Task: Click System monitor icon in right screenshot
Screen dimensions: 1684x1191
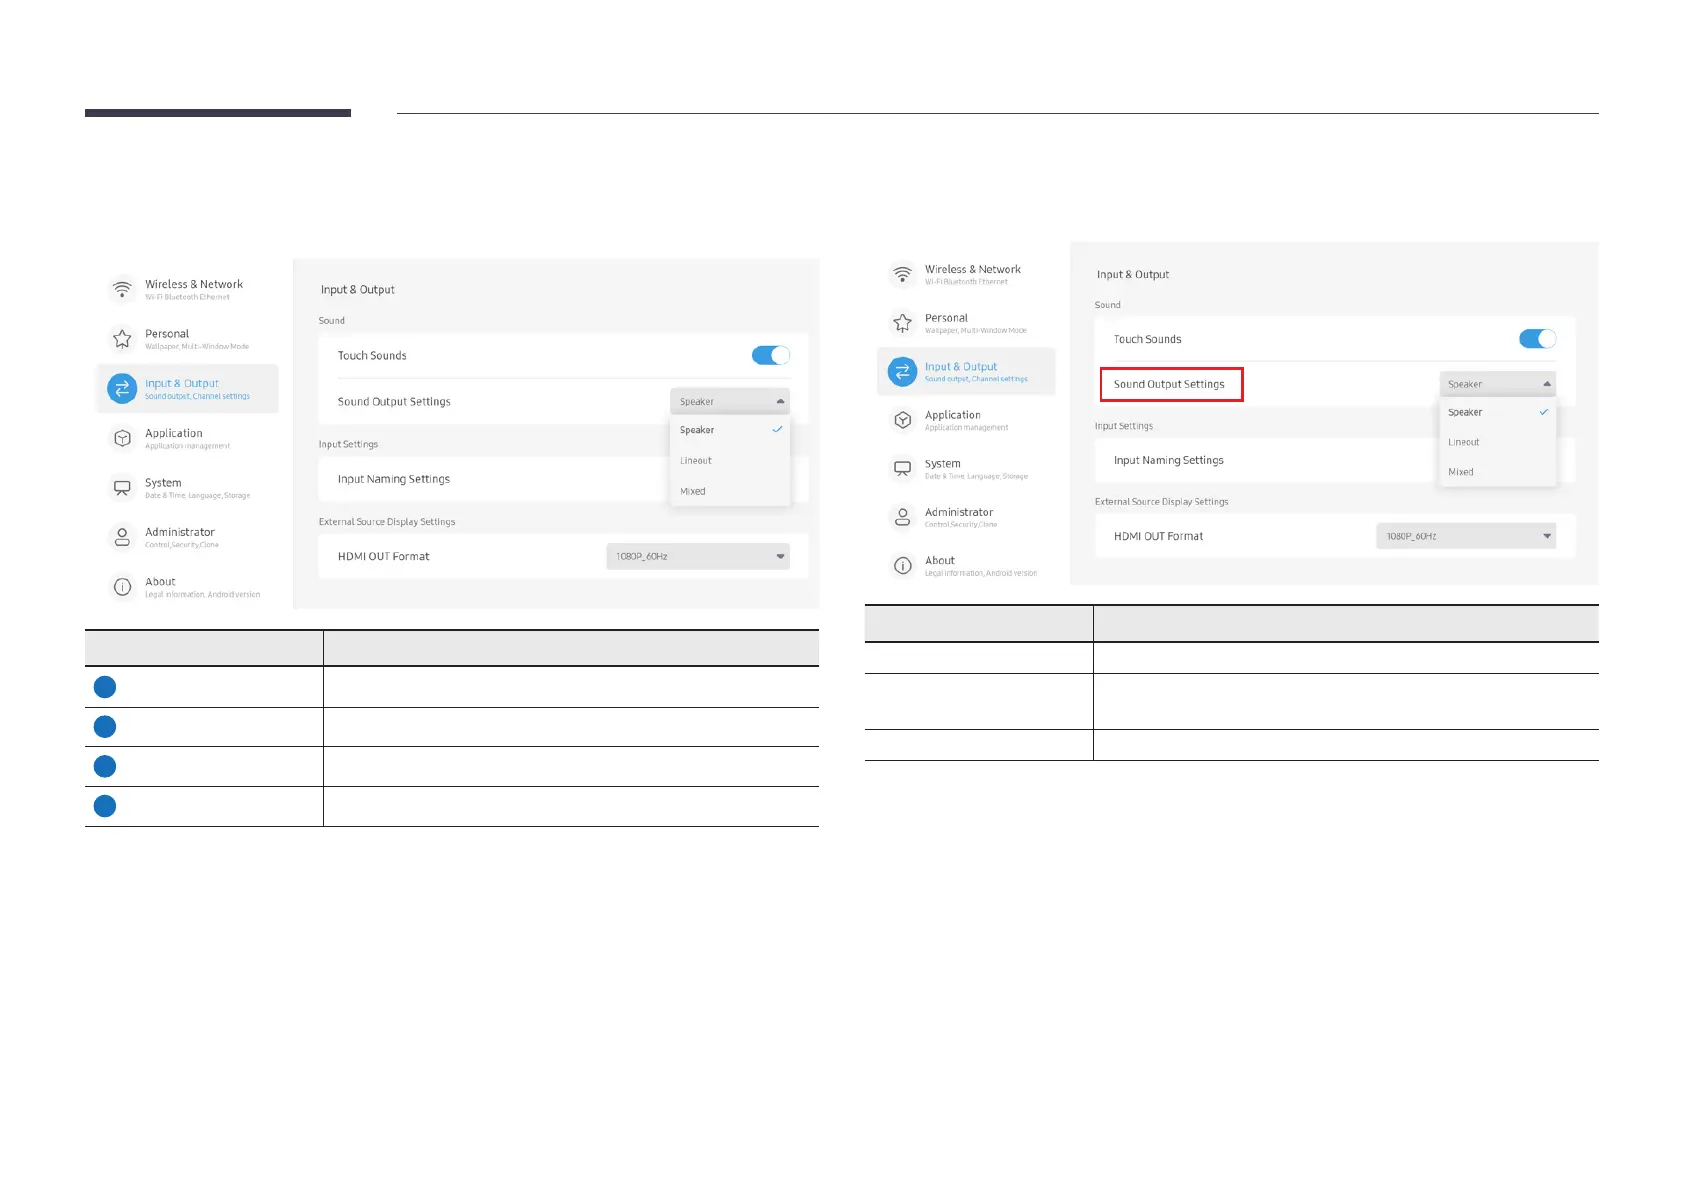Action: point(902,468)
